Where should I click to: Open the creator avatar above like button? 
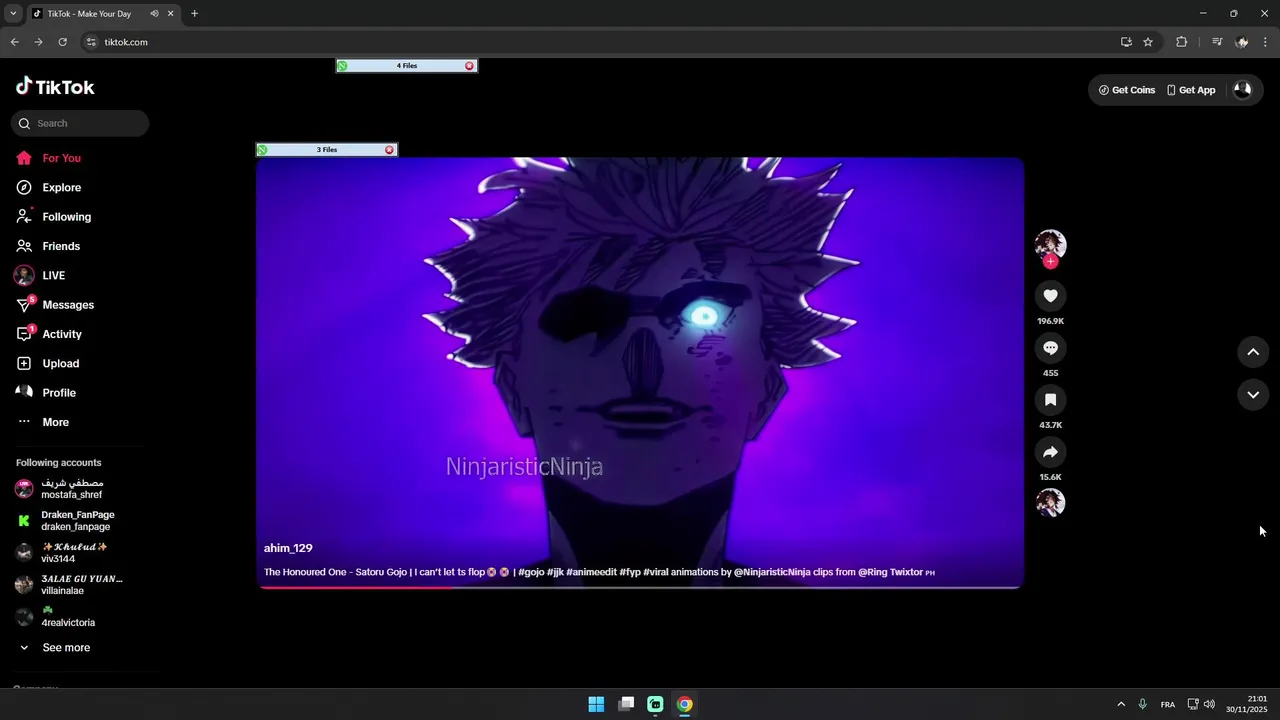click(1050, 244)
